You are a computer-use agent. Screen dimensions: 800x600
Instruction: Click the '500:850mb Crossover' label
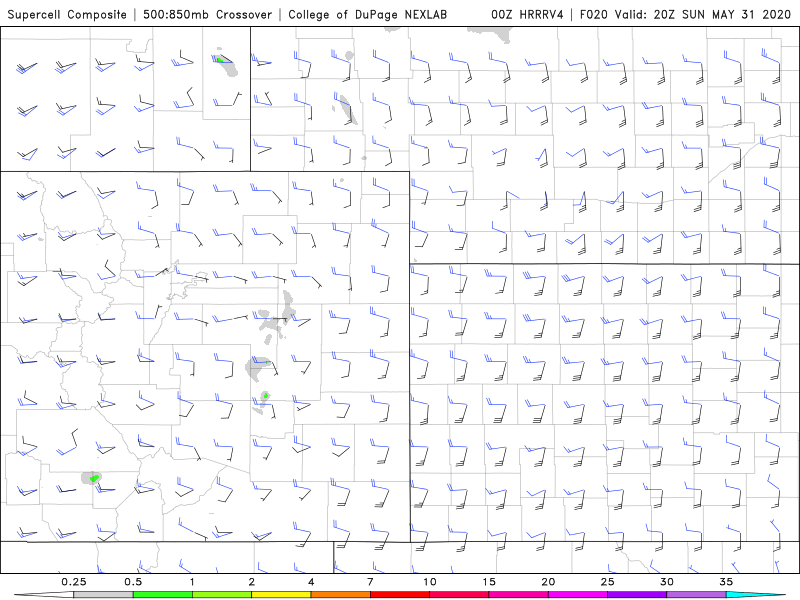point(208,14)
